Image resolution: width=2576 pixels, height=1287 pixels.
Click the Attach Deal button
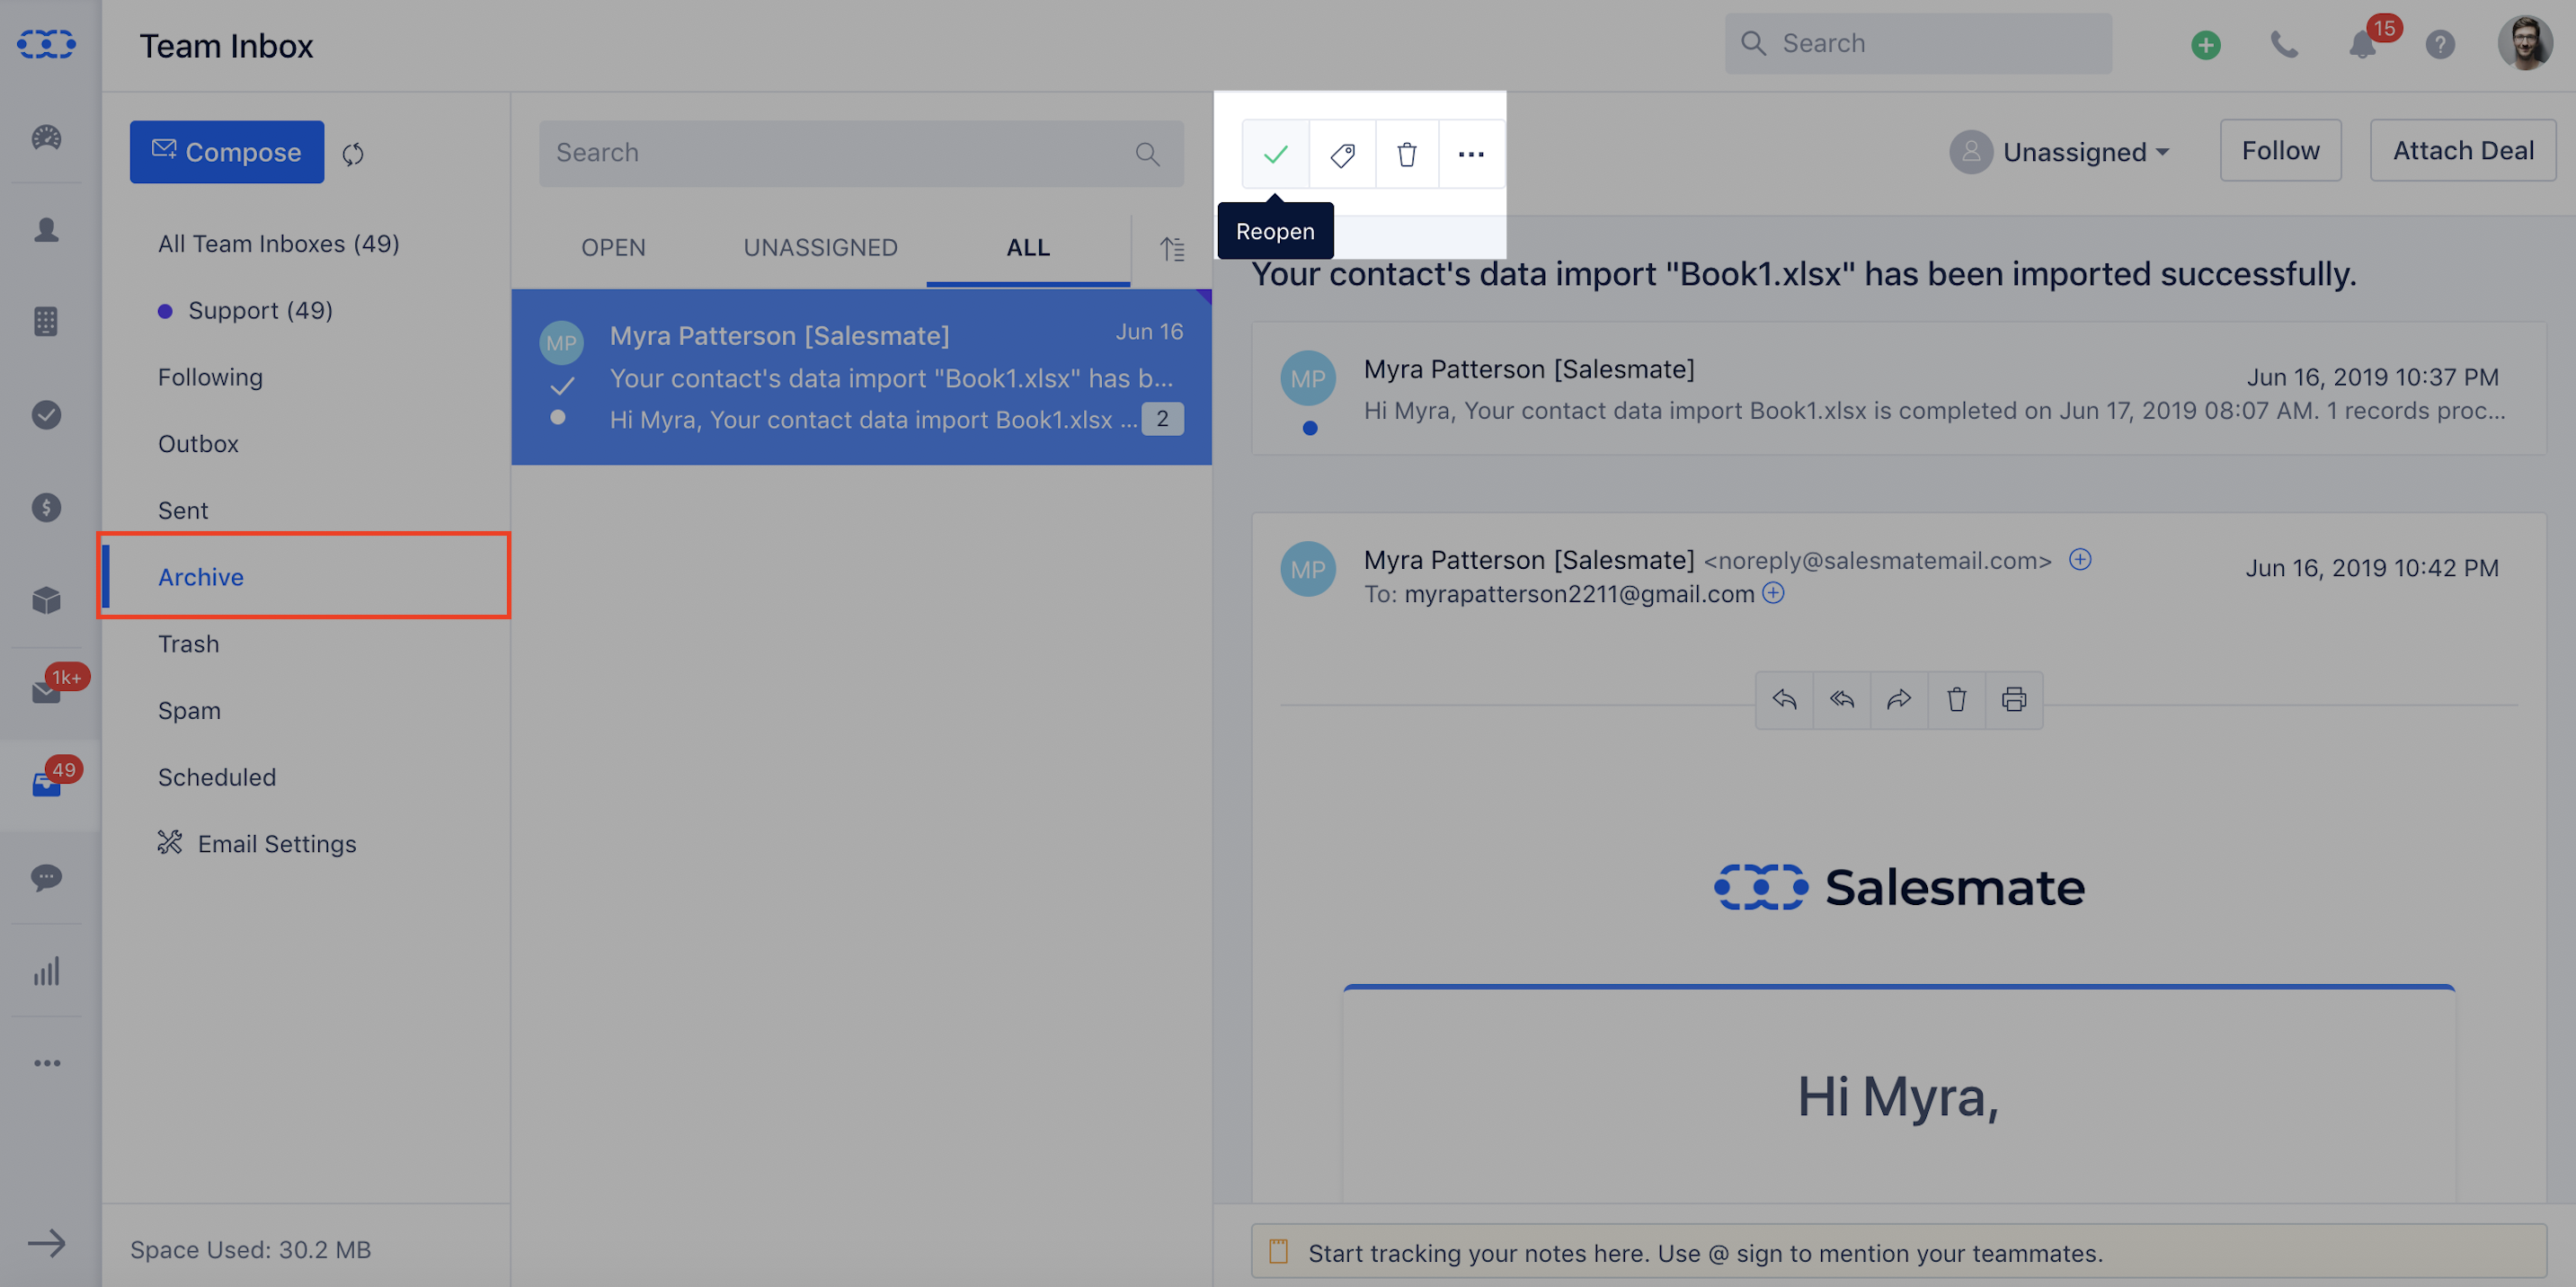2462,151
